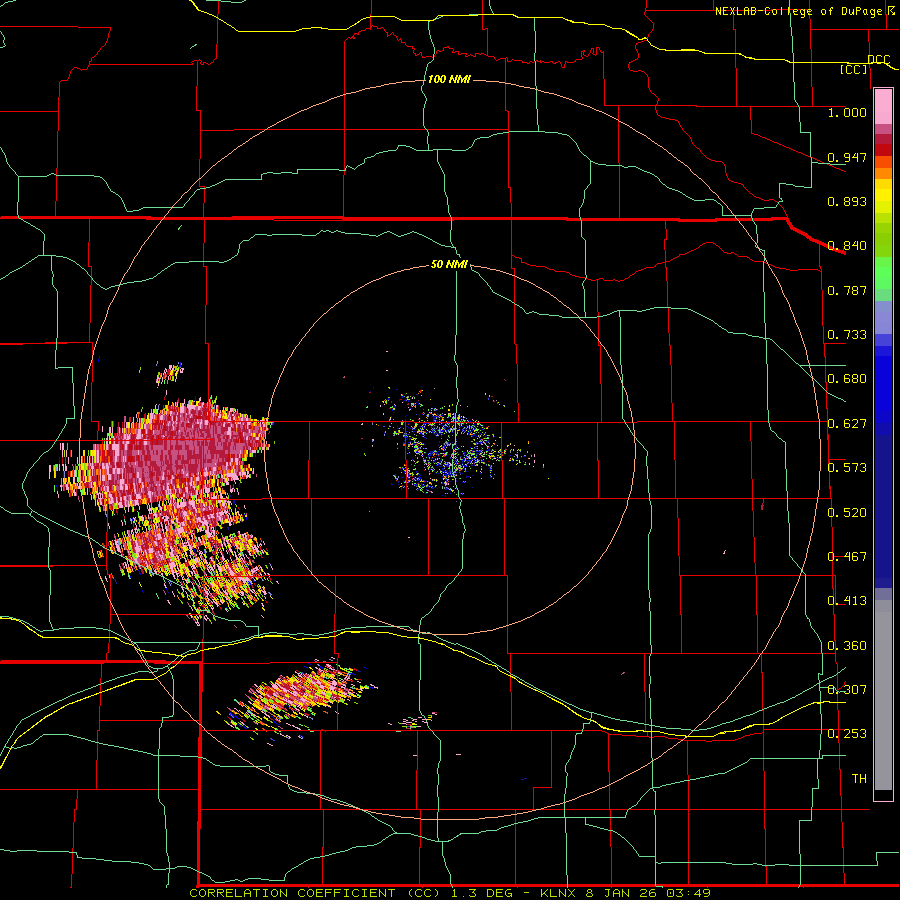Screen dimensions: 900x900
Task: Click the 0.733 color scale value
Action: (x=847, y=335)
